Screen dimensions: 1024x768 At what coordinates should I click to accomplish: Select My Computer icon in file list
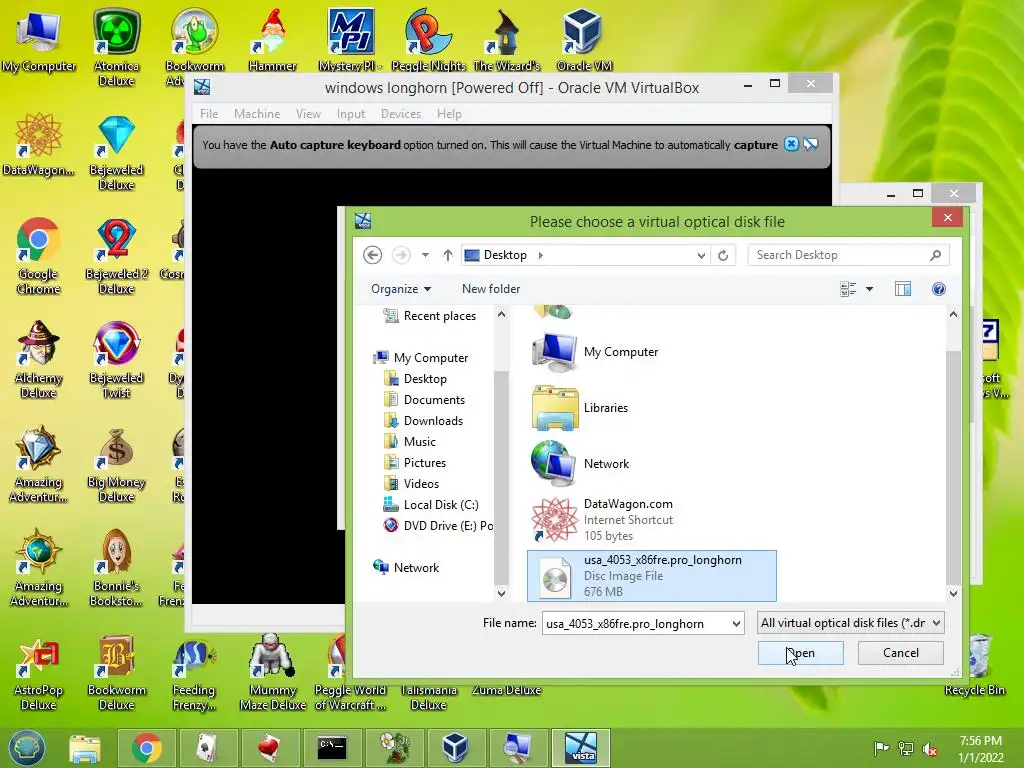click(554, 352)
